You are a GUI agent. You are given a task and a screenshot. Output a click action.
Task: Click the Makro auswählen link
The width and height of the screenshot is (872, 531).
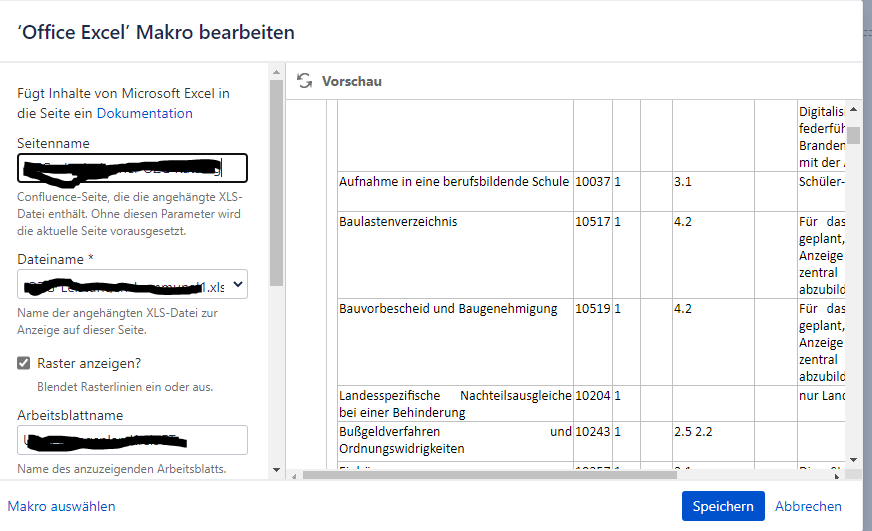[61, 507]
